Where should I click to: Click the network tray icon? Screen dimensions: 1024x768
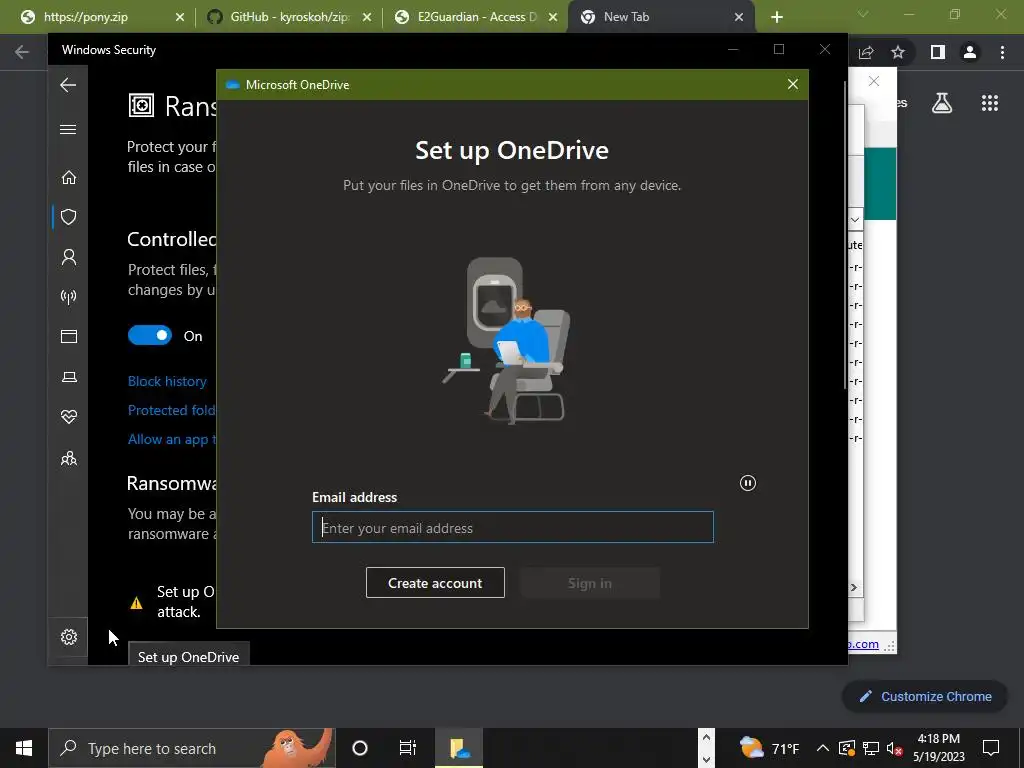click(871, 748)
